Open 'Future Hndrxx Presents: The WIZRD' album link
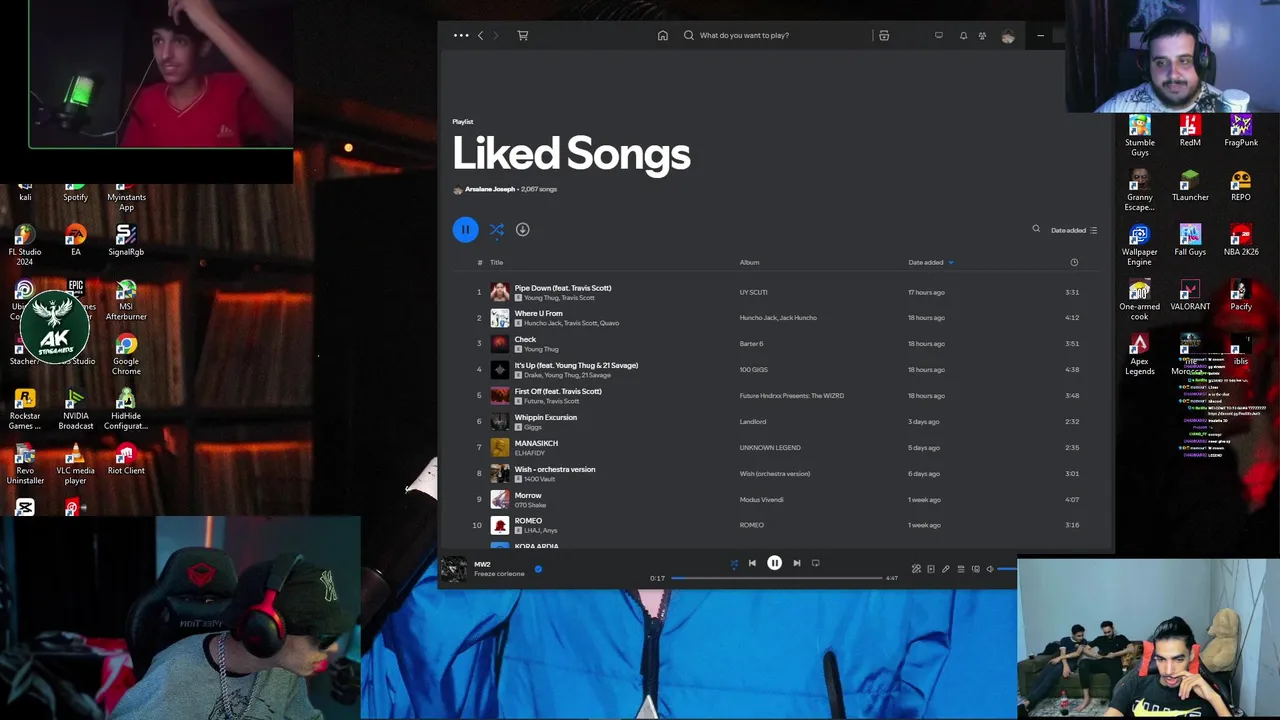This screenshot has height=720, width=1280. (x=792, y=396)
